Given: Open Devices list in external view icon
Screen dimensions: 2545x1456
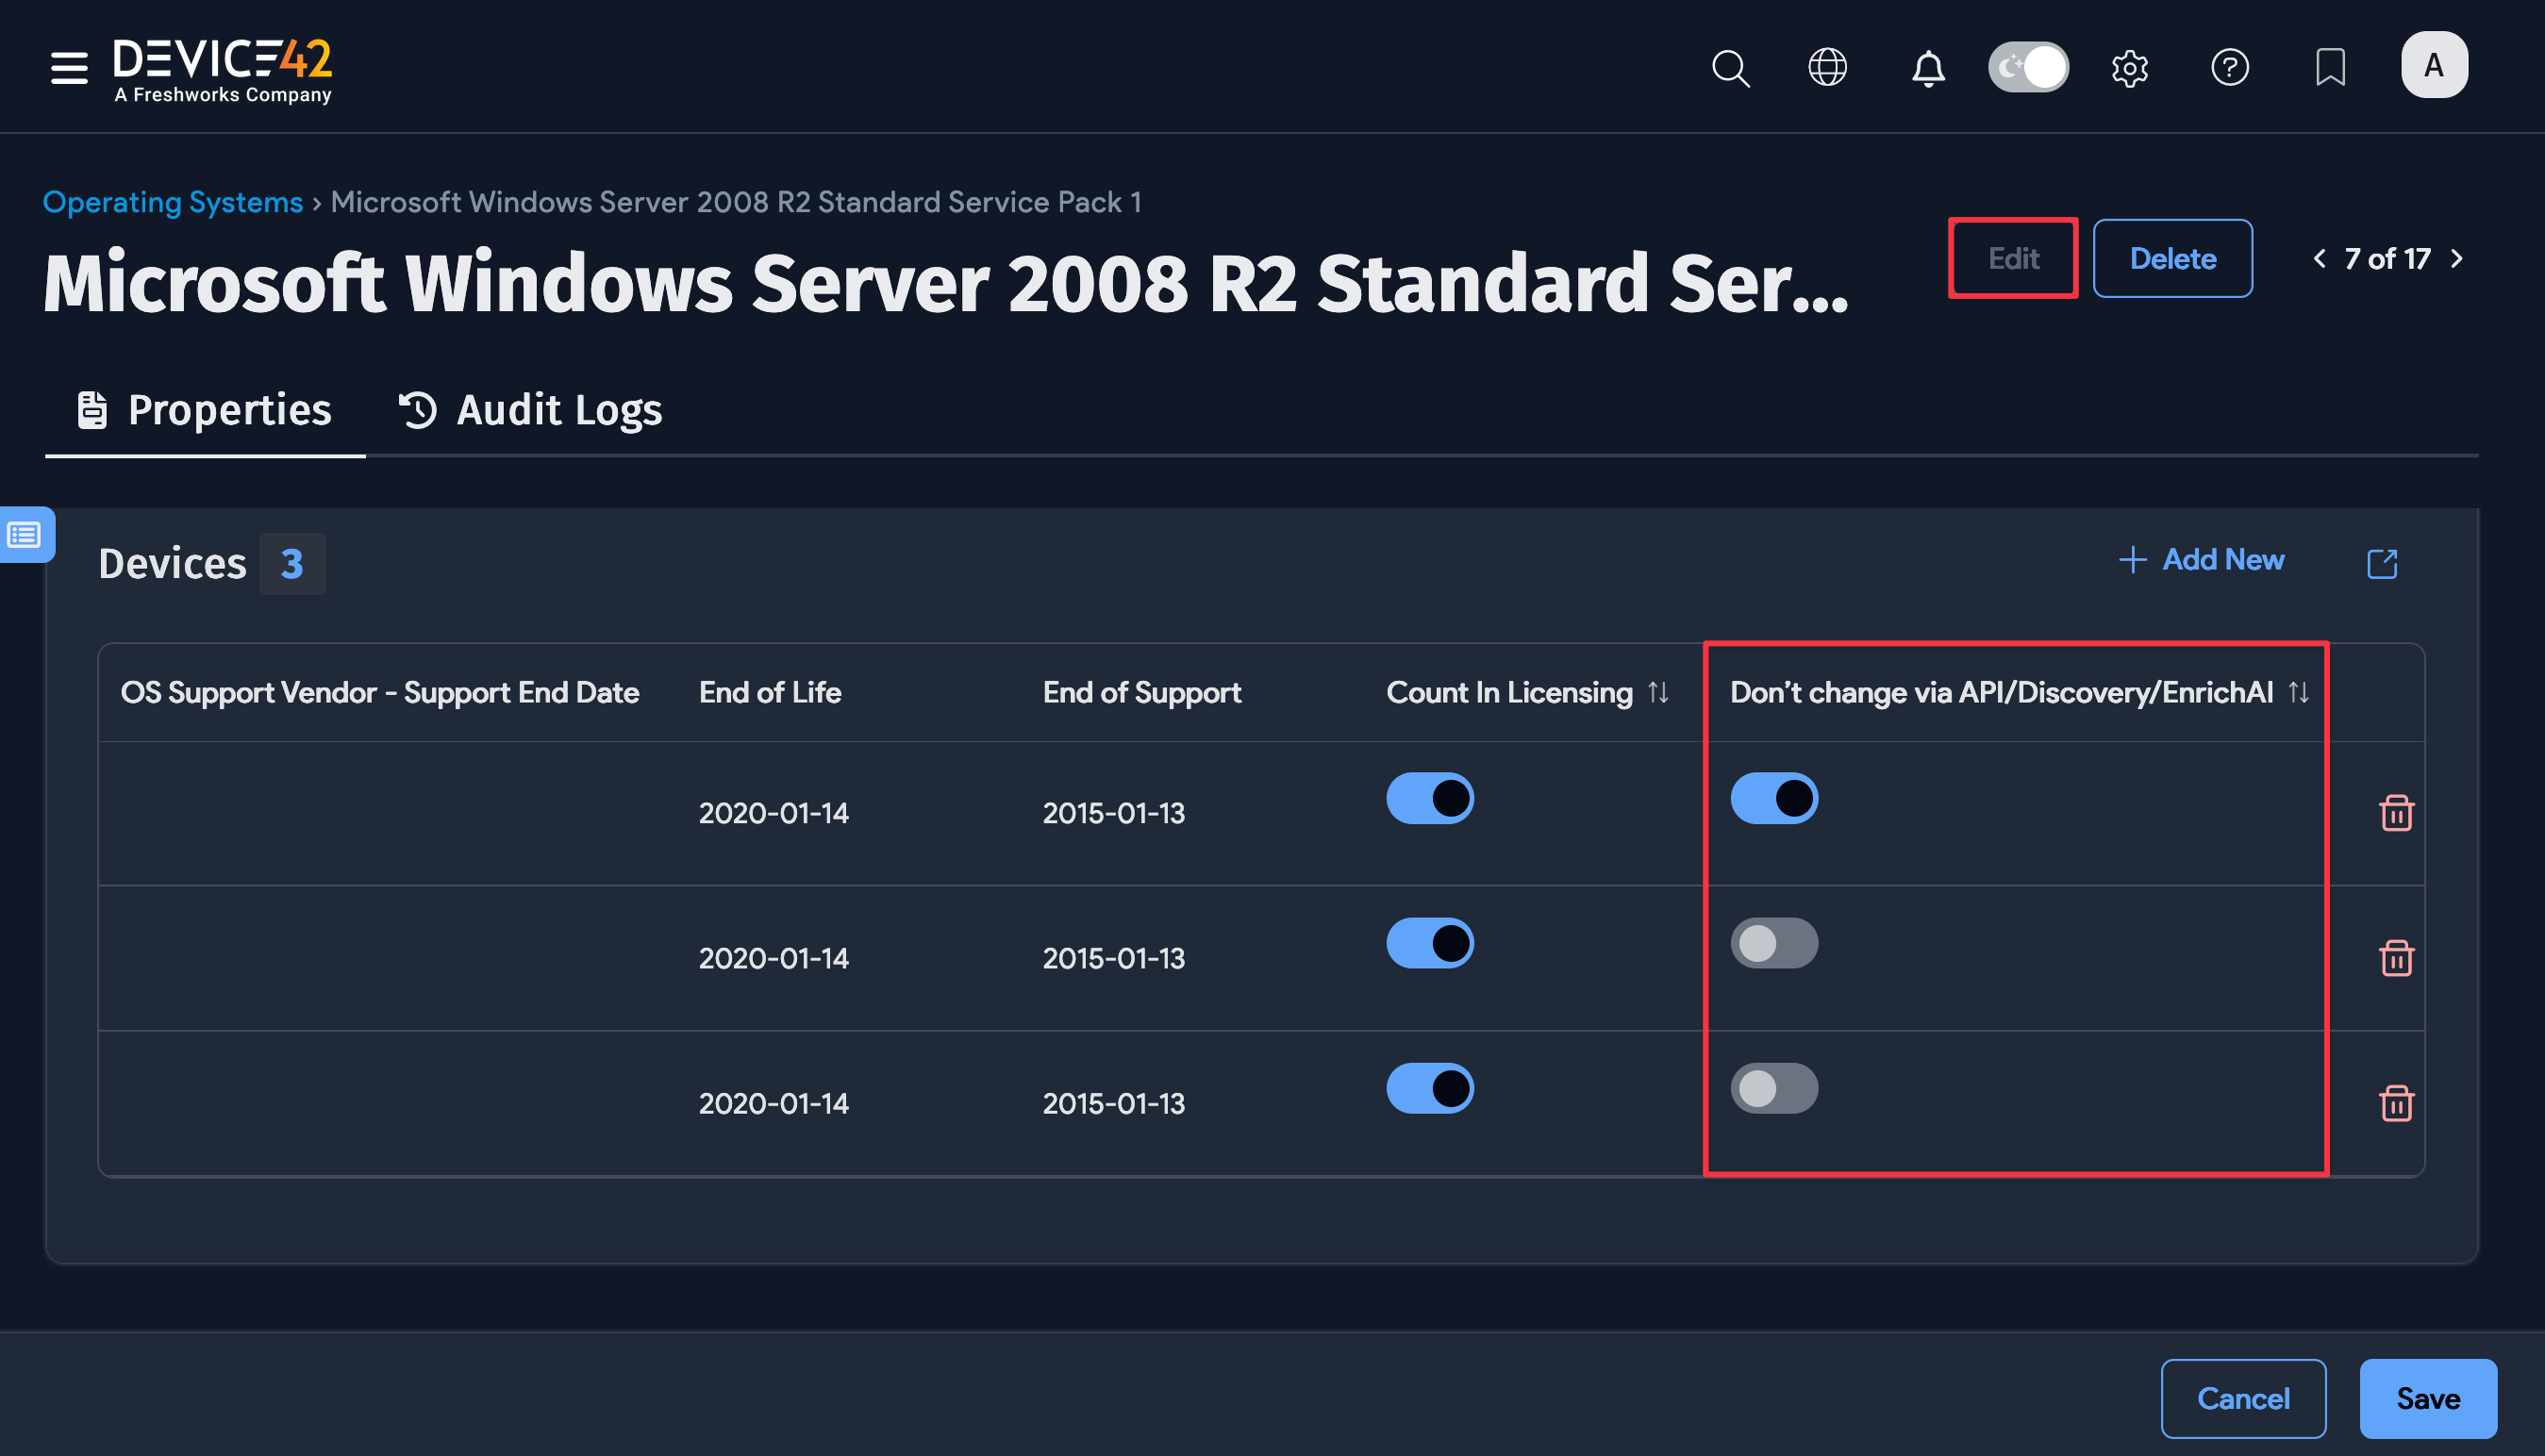Looking at the screenshot, I should 2382,563.
